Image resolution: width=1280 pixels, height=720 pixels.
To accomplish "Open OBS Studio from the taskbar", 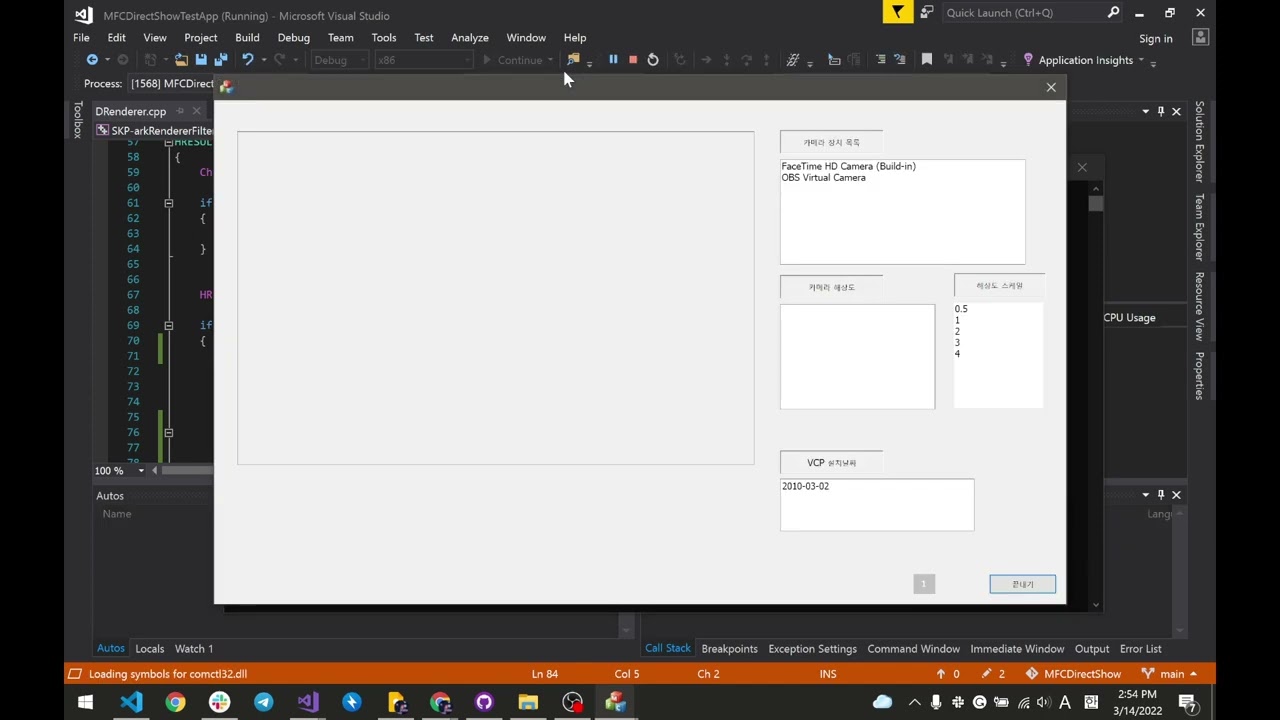I will (572, 702).
